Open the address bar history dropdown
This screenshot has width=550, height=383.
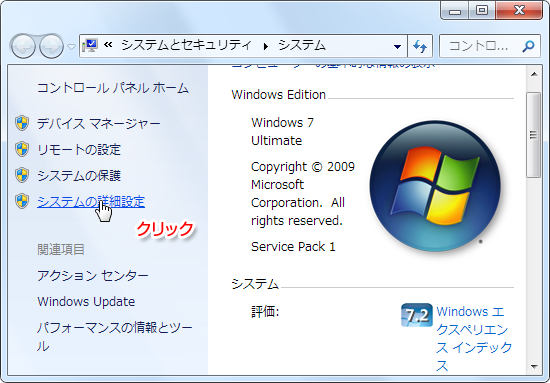(x=397, y=46)
